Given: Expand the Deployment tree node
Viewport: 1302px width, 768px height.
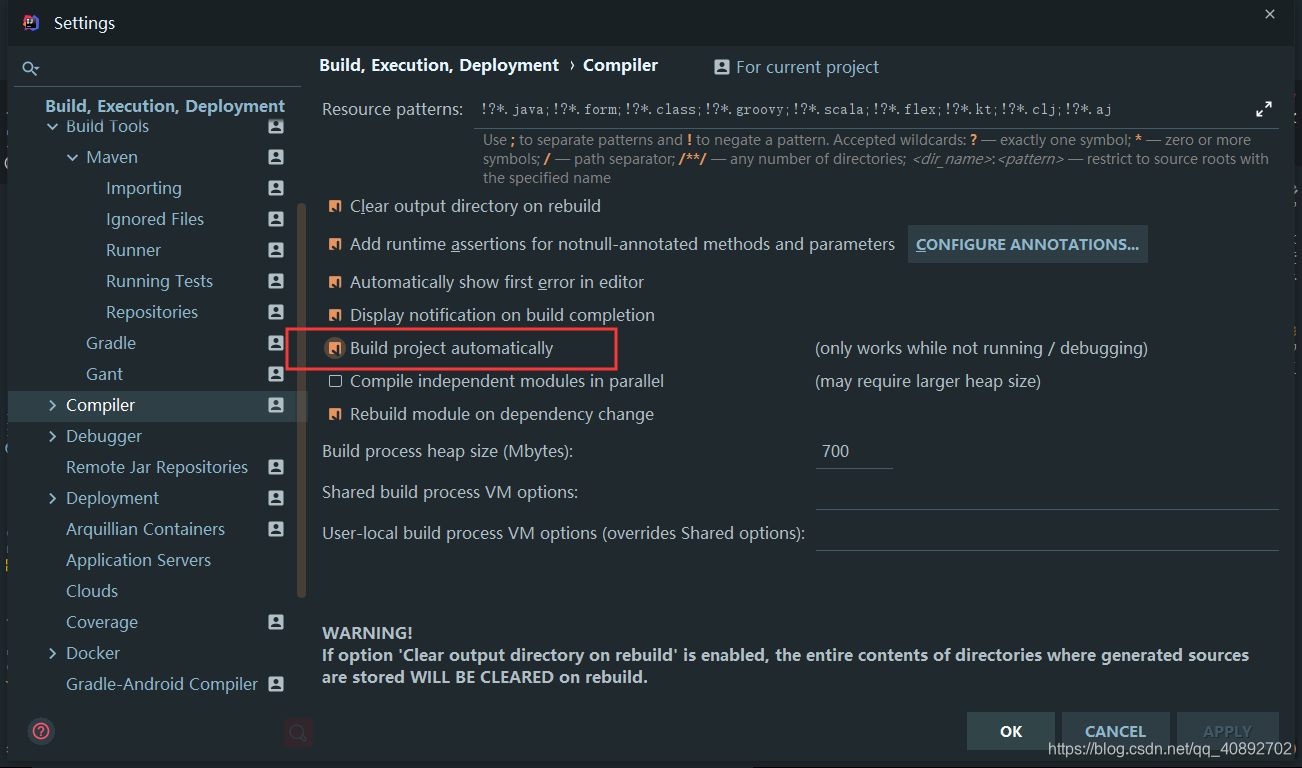Looking at the screenshot, I should (53, 498).
